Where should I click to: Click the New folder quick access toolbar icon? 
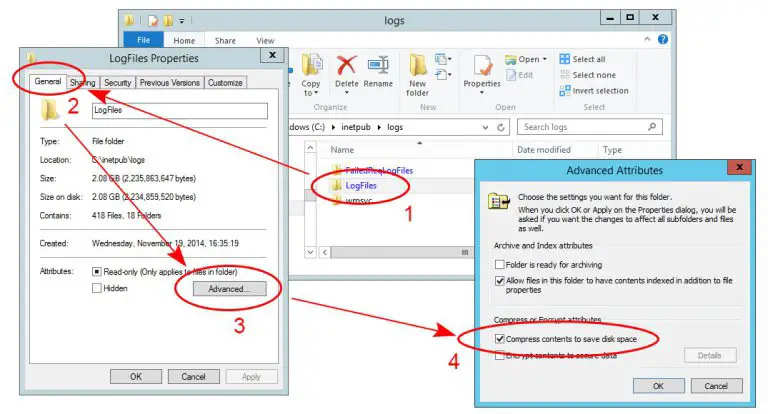point(168,21)
